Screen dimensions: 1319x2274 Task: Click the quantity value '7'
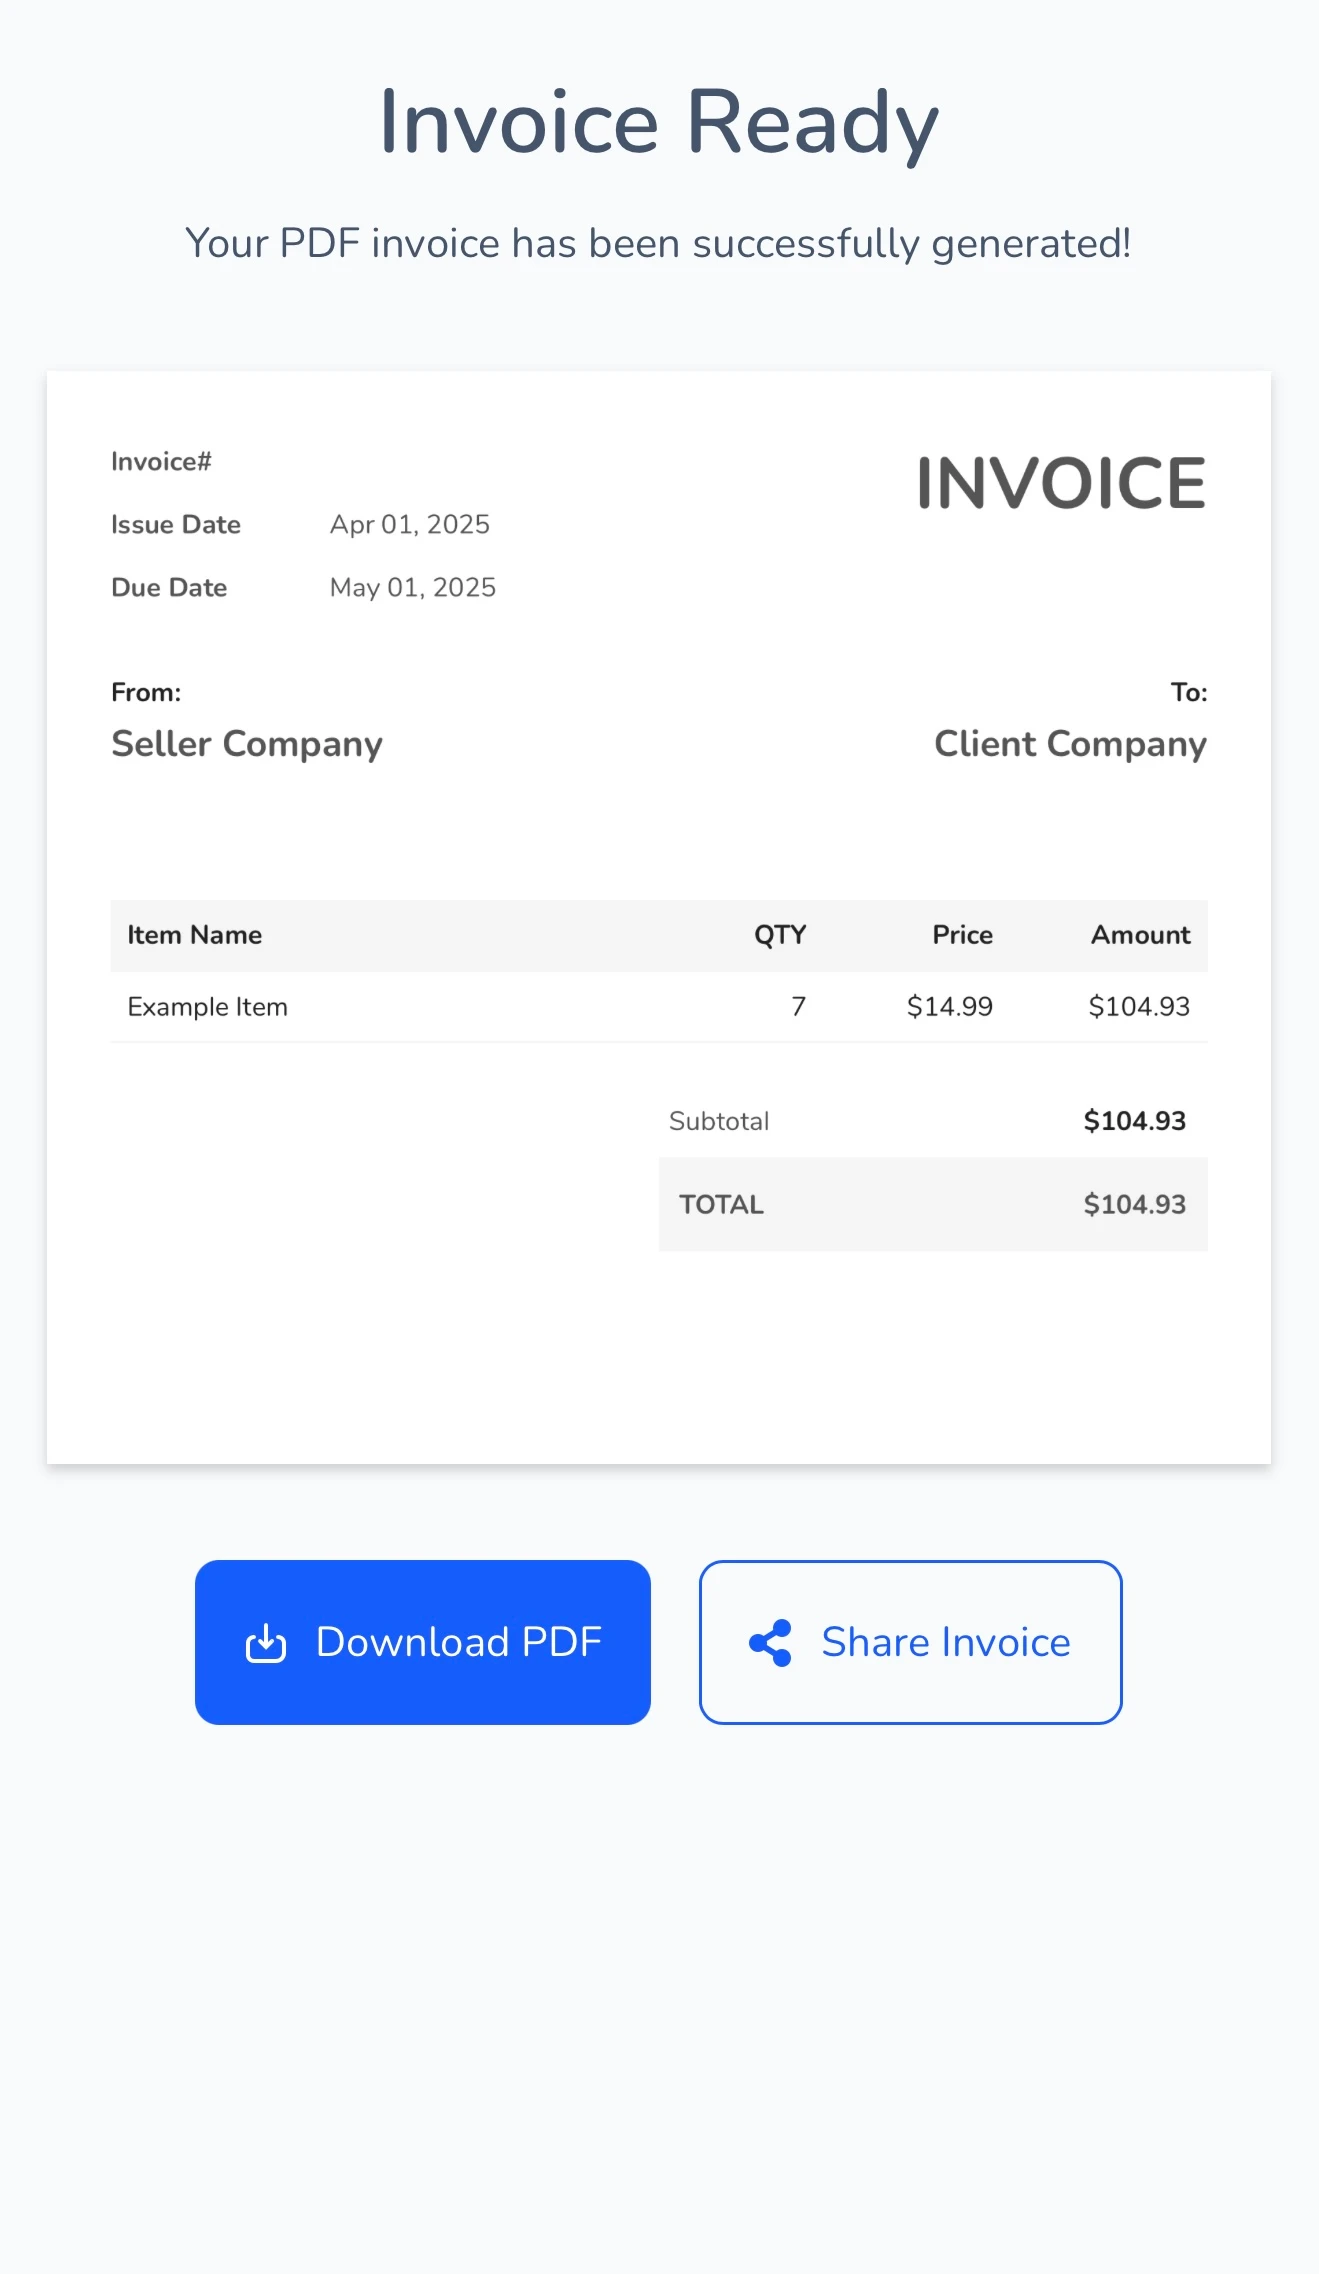(x=799, y=1007)
